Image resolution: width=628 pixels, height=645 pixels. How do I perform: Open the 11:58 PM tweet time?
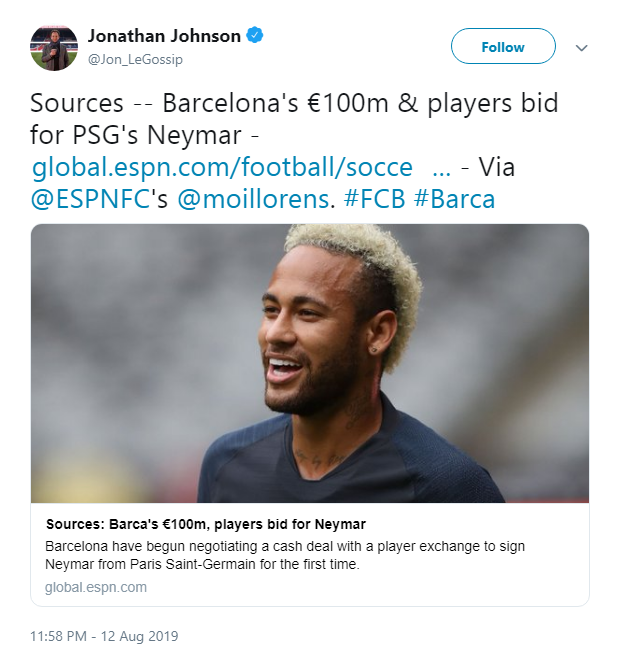coord(61,636)
